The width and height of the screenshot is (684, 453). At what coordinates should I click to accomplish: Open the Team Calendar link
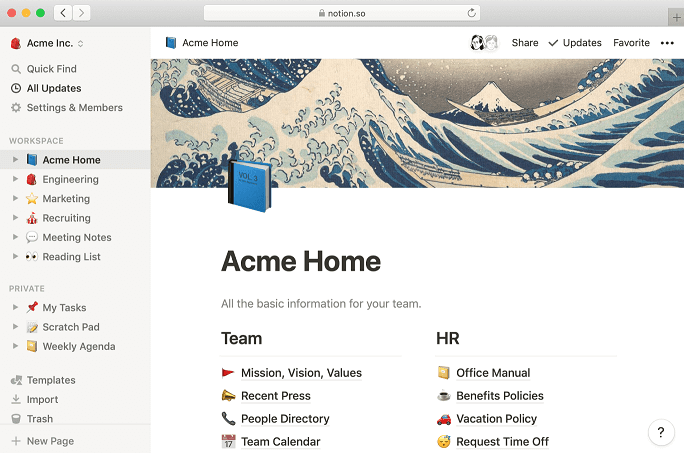coord(281,442)
